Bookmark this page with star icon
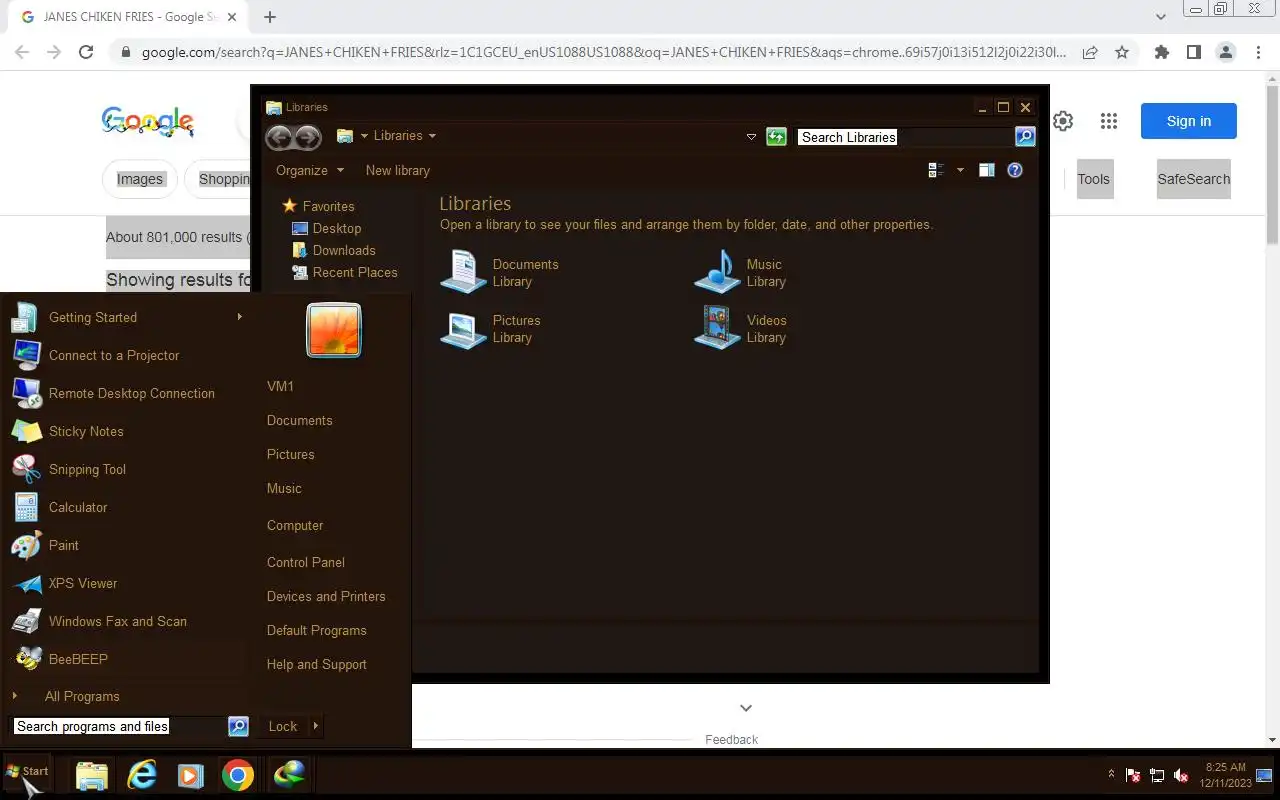Screen dimensions: 1280x800 pos(1122,52)
